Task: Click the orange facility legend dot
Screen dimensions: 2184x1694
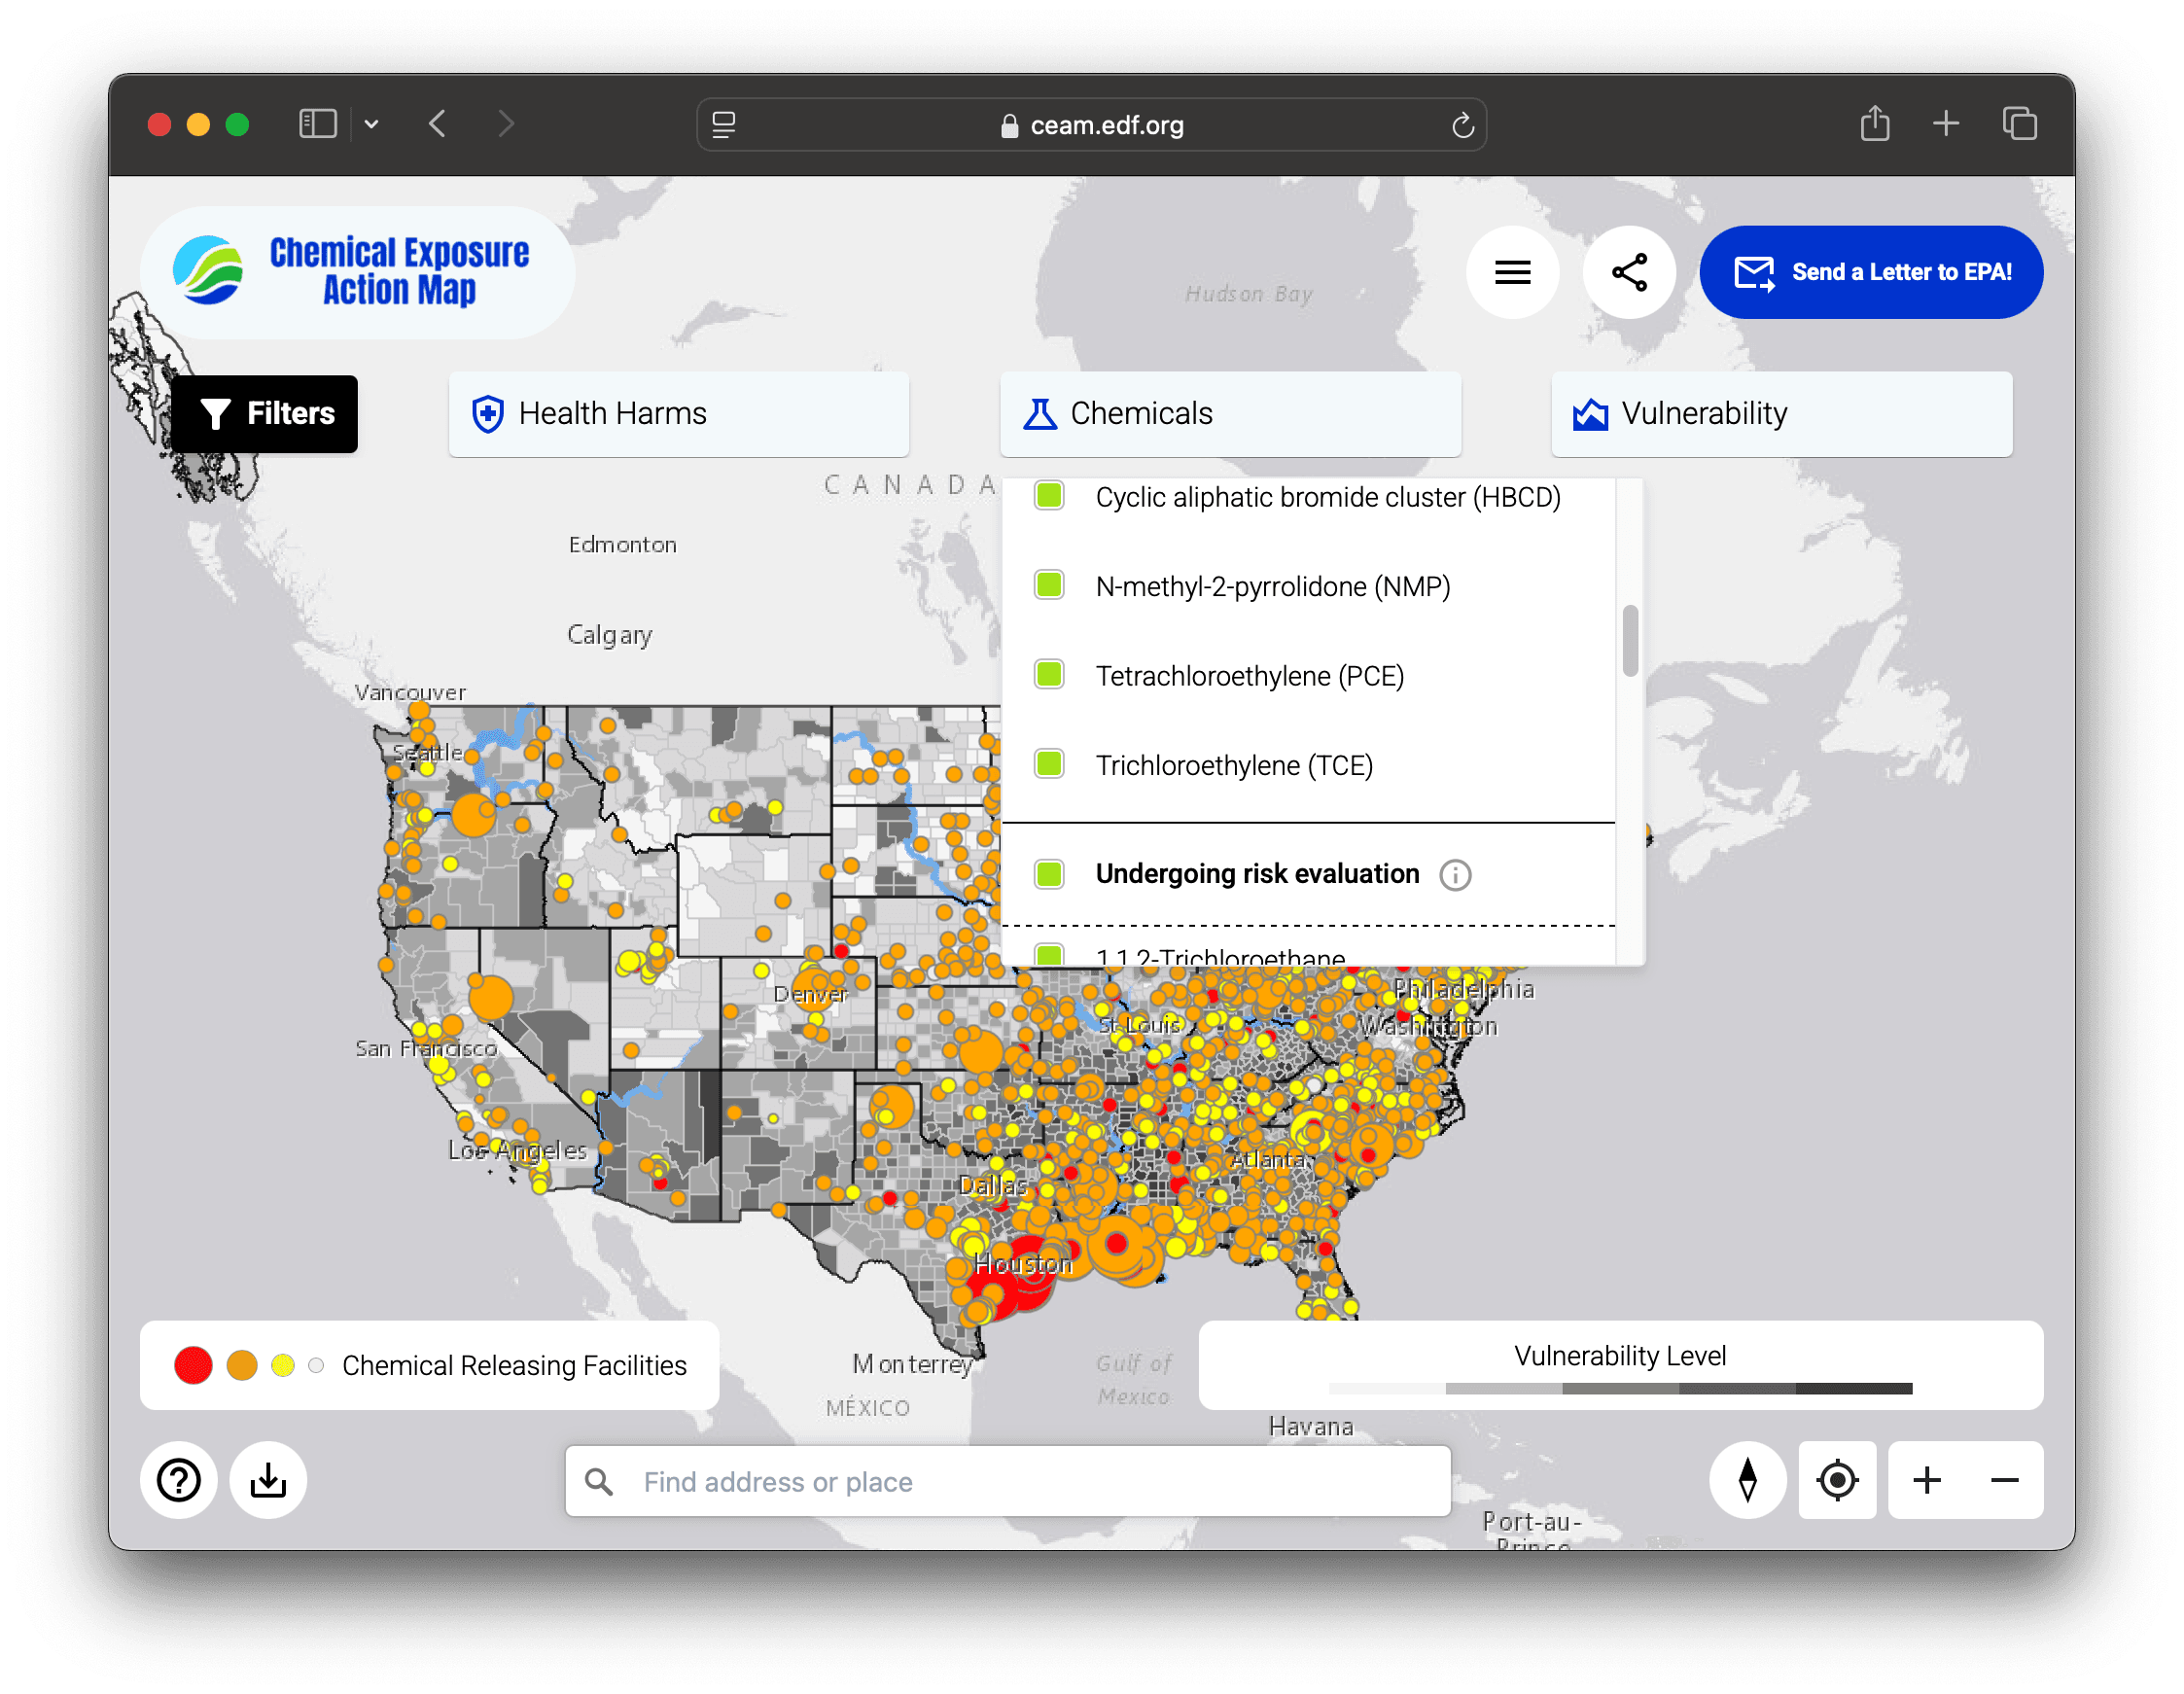Action: point(242,1365)
